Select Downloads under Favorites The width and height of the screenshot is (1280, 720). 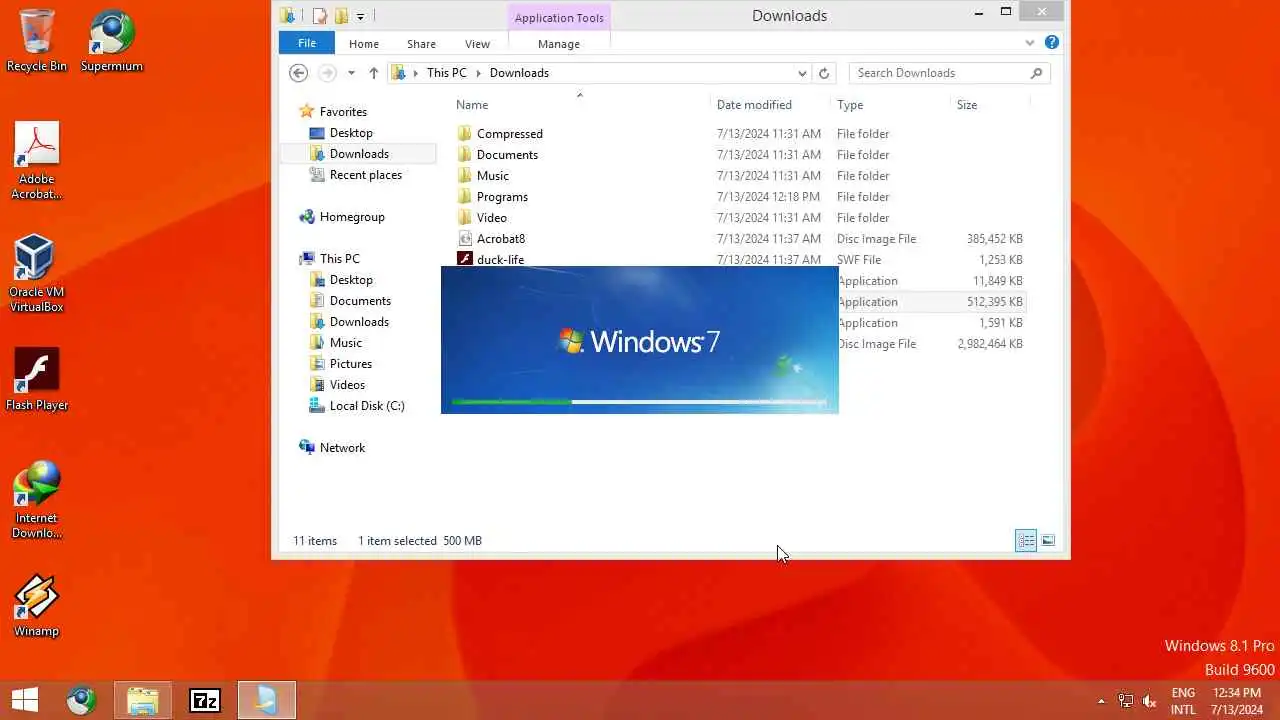359,154
